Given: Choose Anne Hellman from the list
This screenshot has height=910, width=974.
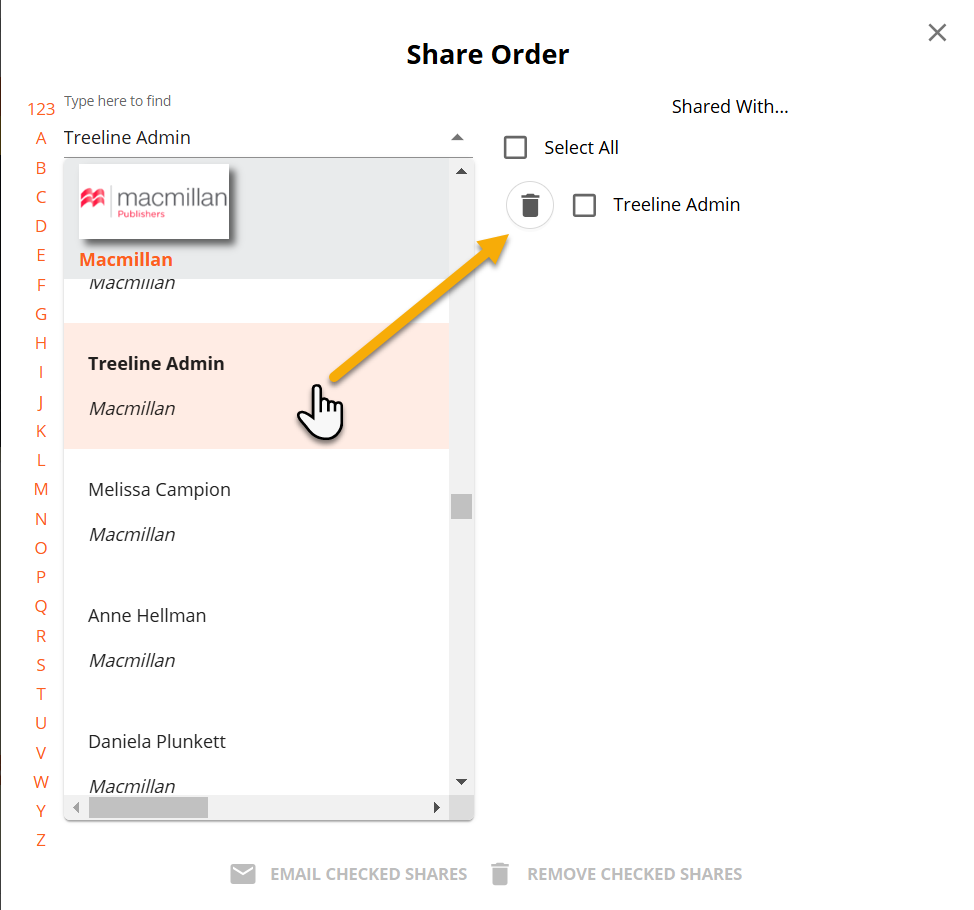Looking at the screenshot, I should [257, 638].
